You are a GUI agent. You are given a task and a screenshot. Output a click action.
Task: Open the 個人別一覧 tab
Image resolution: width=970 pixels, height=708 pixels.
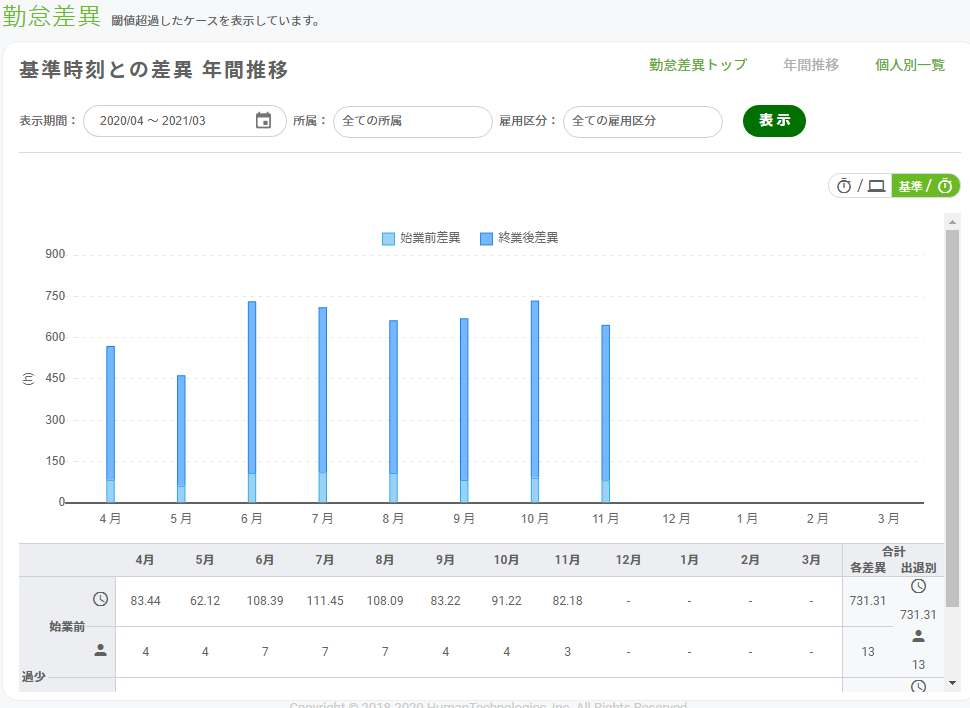click(910, 65)
